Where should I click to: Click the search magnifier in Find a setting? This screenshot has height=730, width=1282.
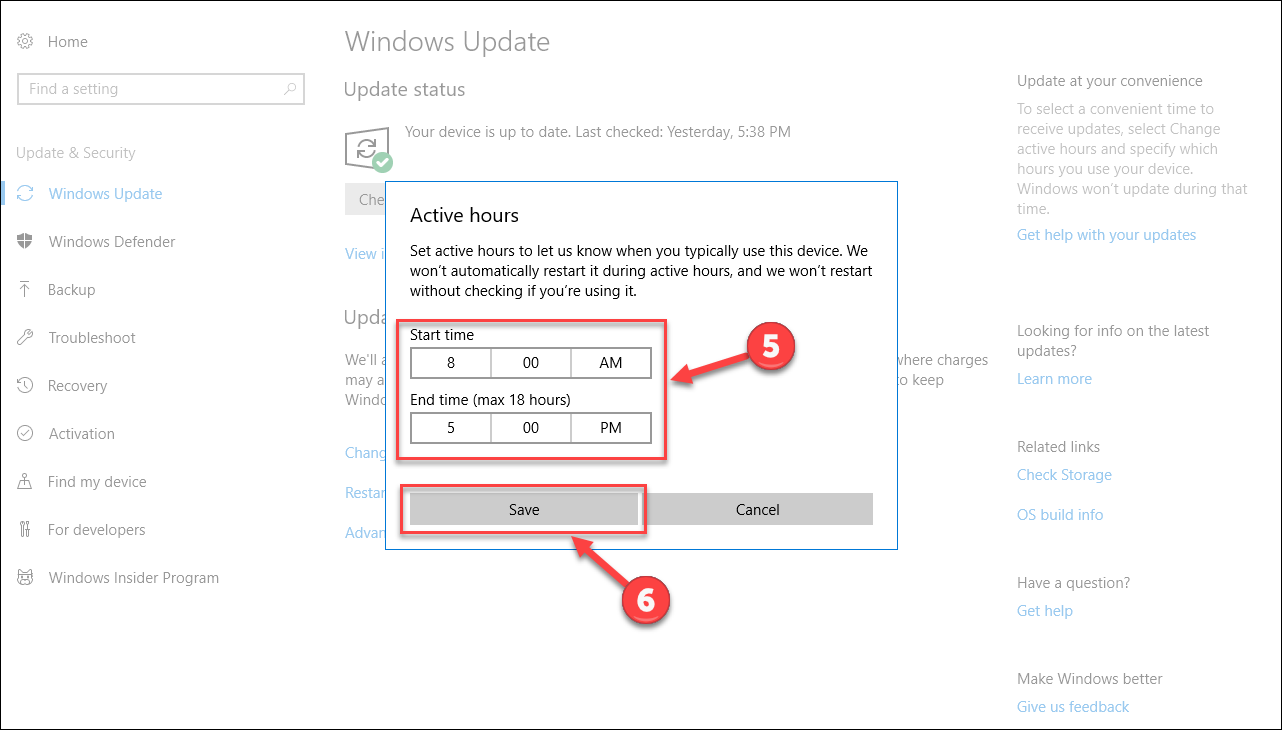(x=291, y=89)
